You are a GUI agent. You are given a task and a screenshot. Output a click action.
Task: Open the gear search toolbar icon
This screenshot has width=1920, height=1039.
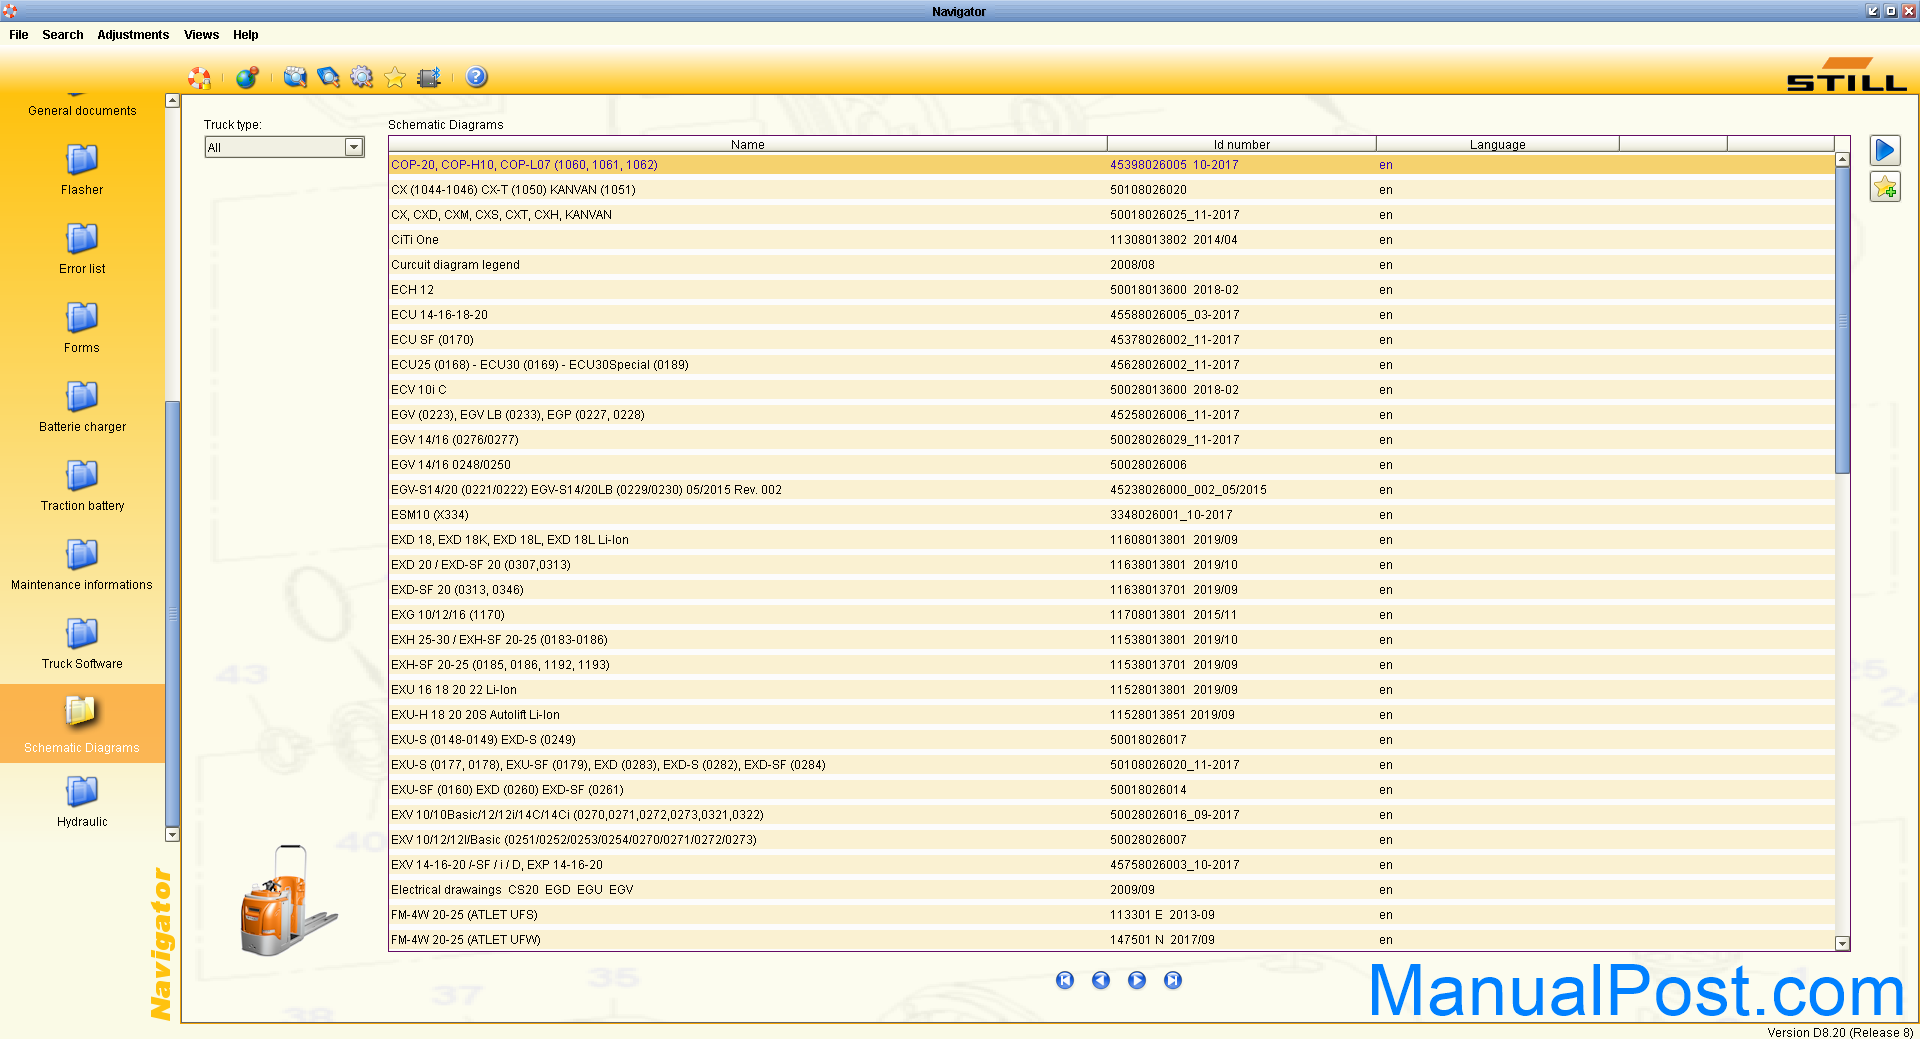tap(362, 77)
